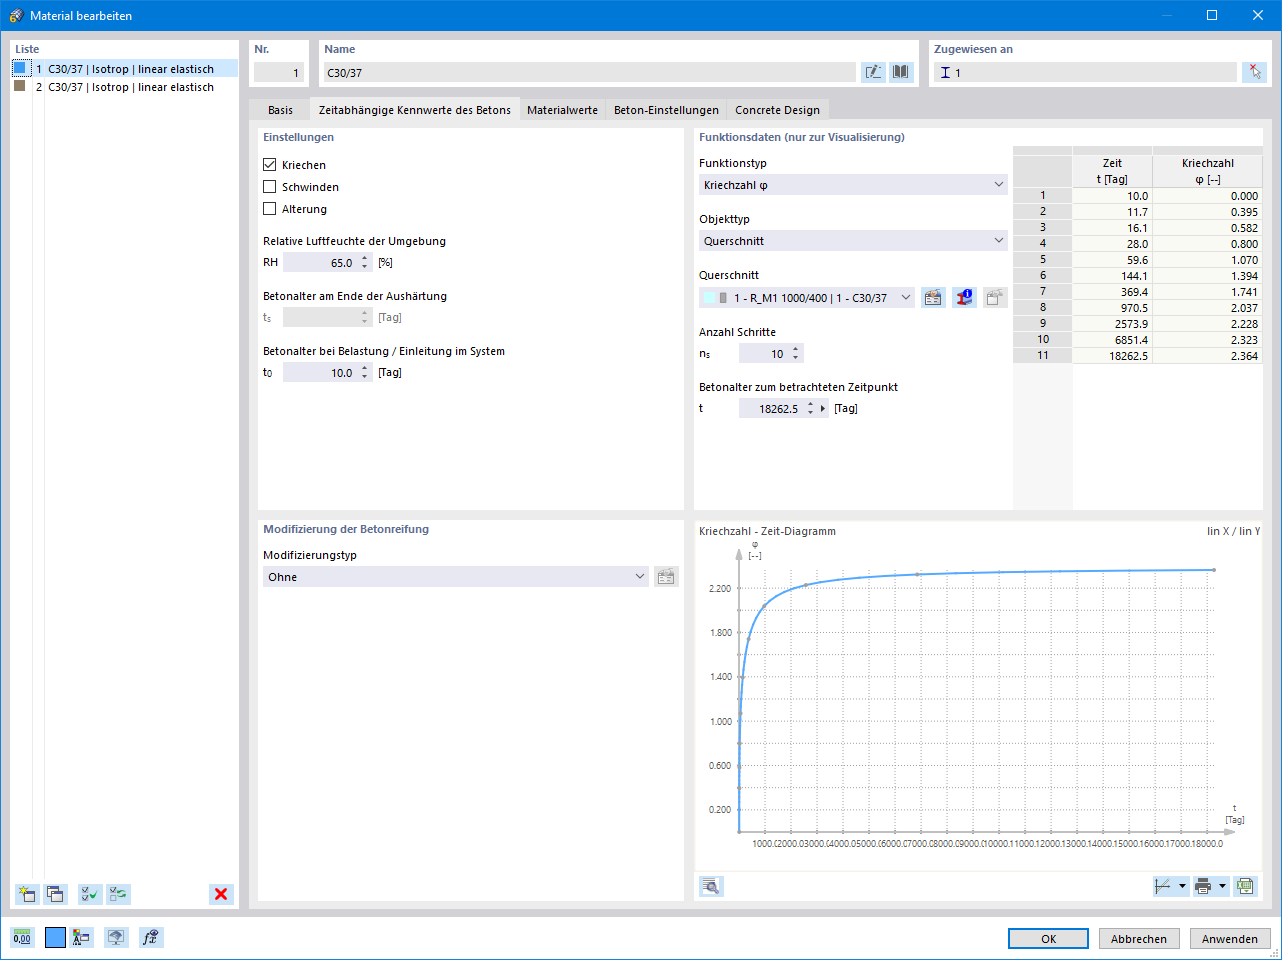This screenshot has width=1282, height=960.
Task: Select all list items with check-all icon
Action: 90,894
